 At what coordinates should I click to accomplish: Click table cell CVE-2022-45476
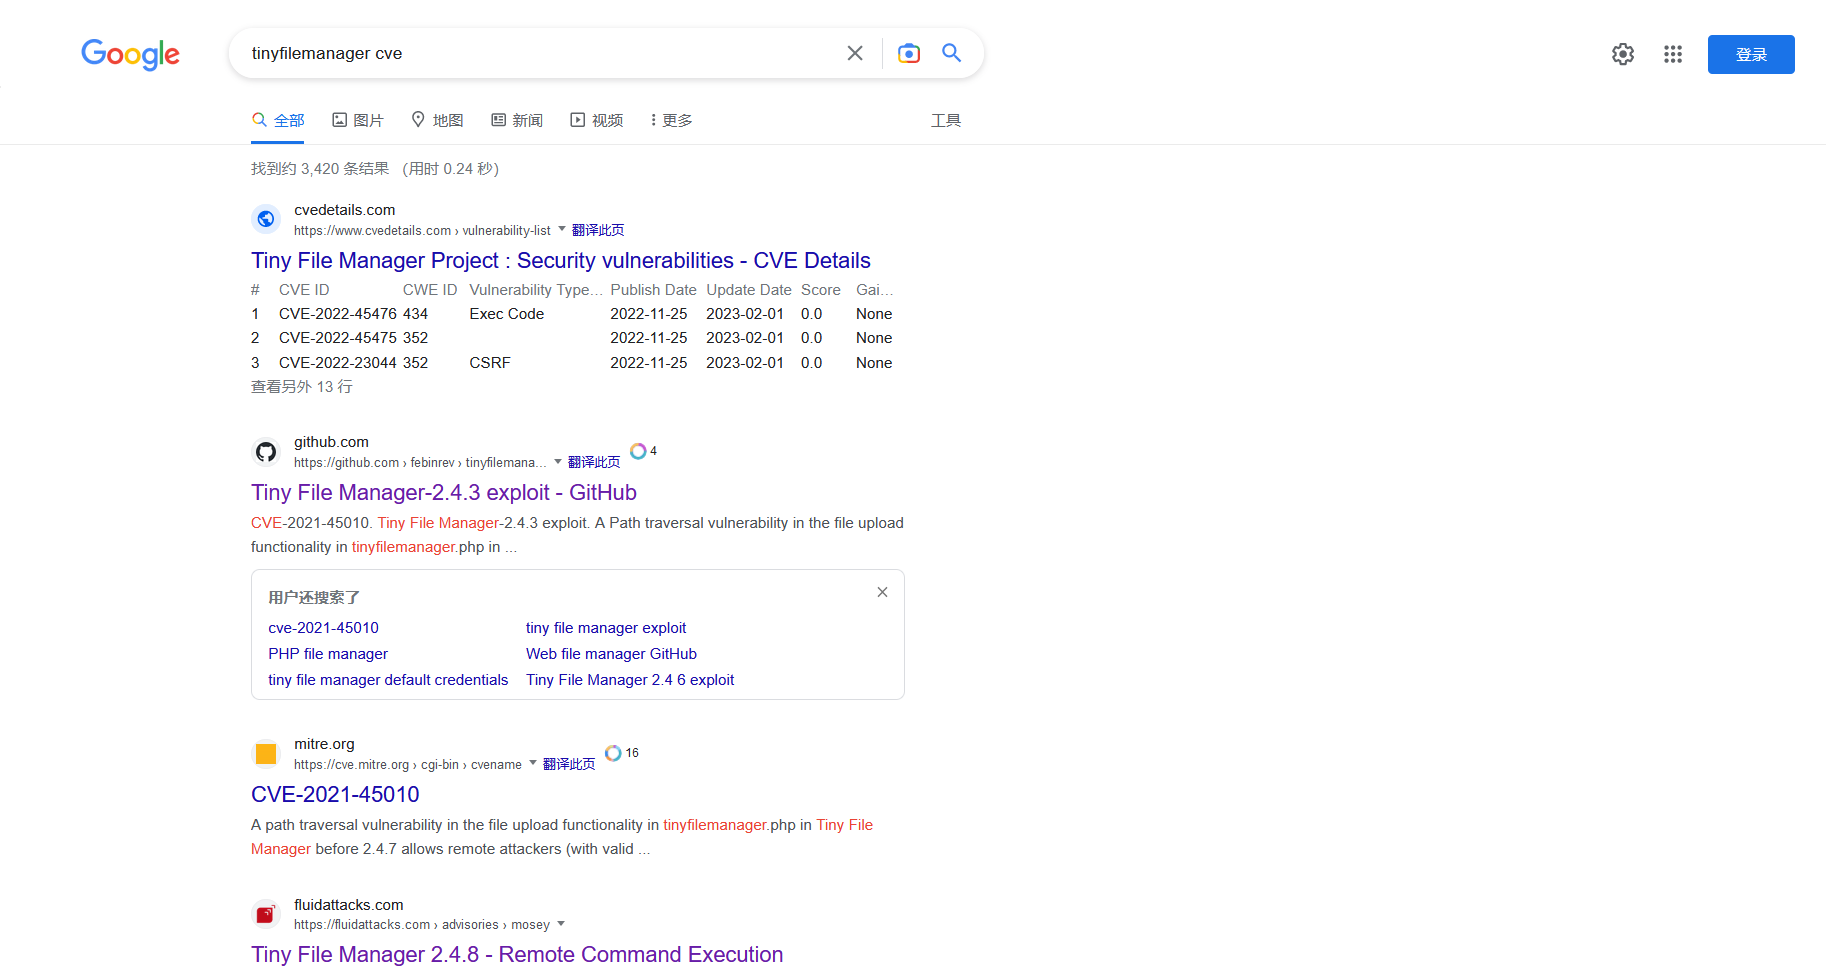[x=338, y=314]
